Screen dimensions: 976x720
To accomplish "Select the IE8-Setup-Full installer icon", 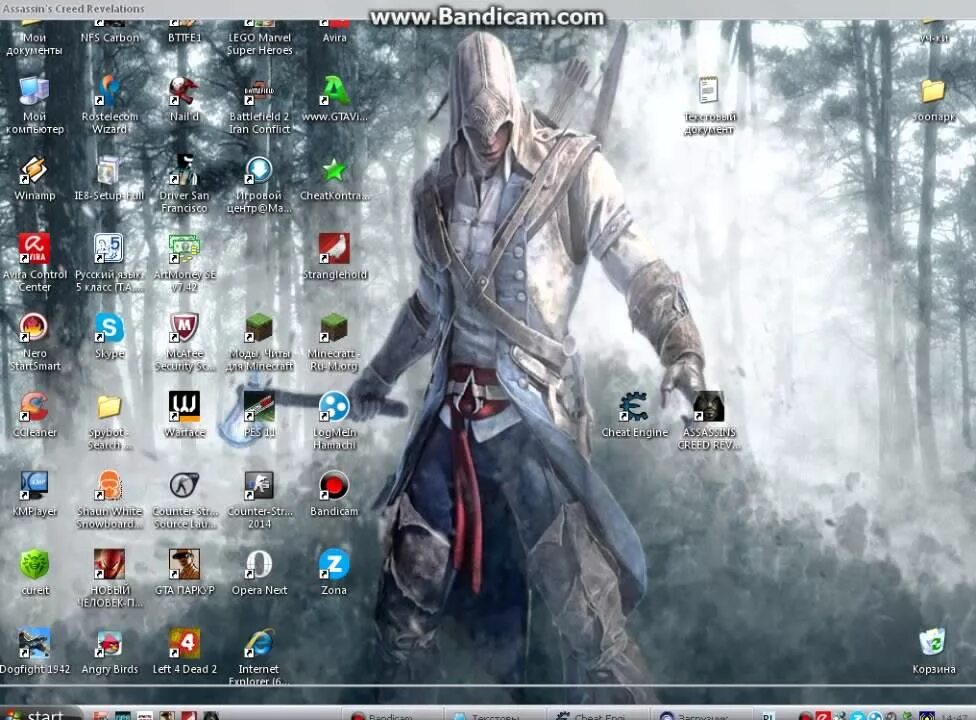I will (110, 171).
